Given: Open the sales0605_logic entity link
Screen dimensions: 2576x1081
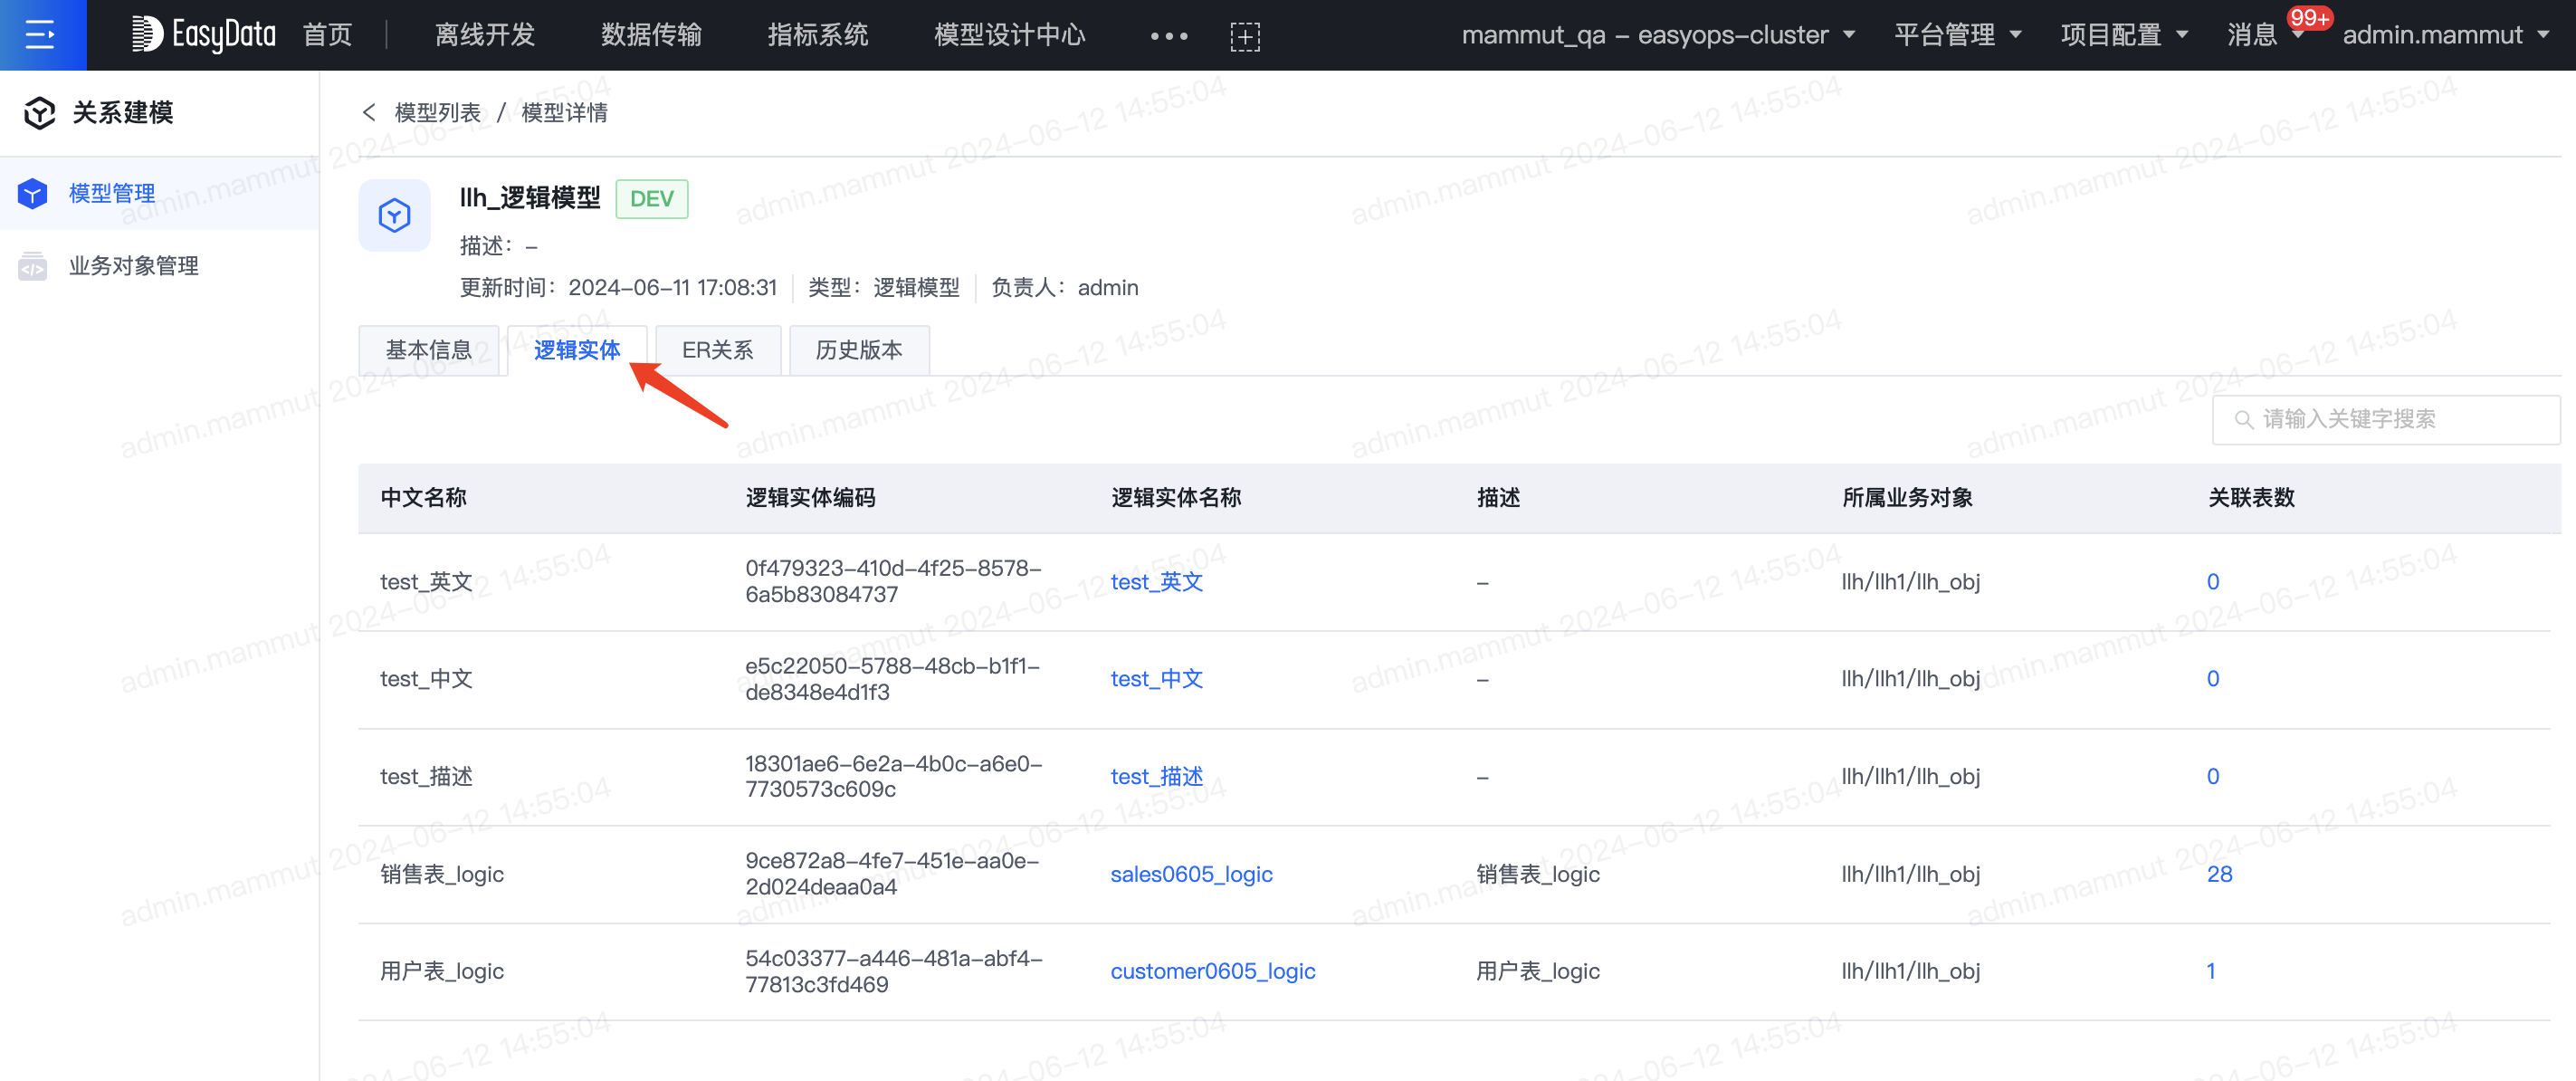Looking at the screenshot, I should tap(1191, 873).
